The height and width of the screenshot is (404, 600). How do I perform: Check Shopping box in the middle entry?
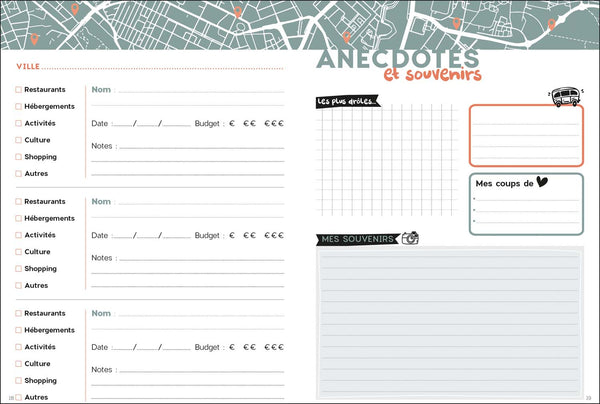(18, 269)
